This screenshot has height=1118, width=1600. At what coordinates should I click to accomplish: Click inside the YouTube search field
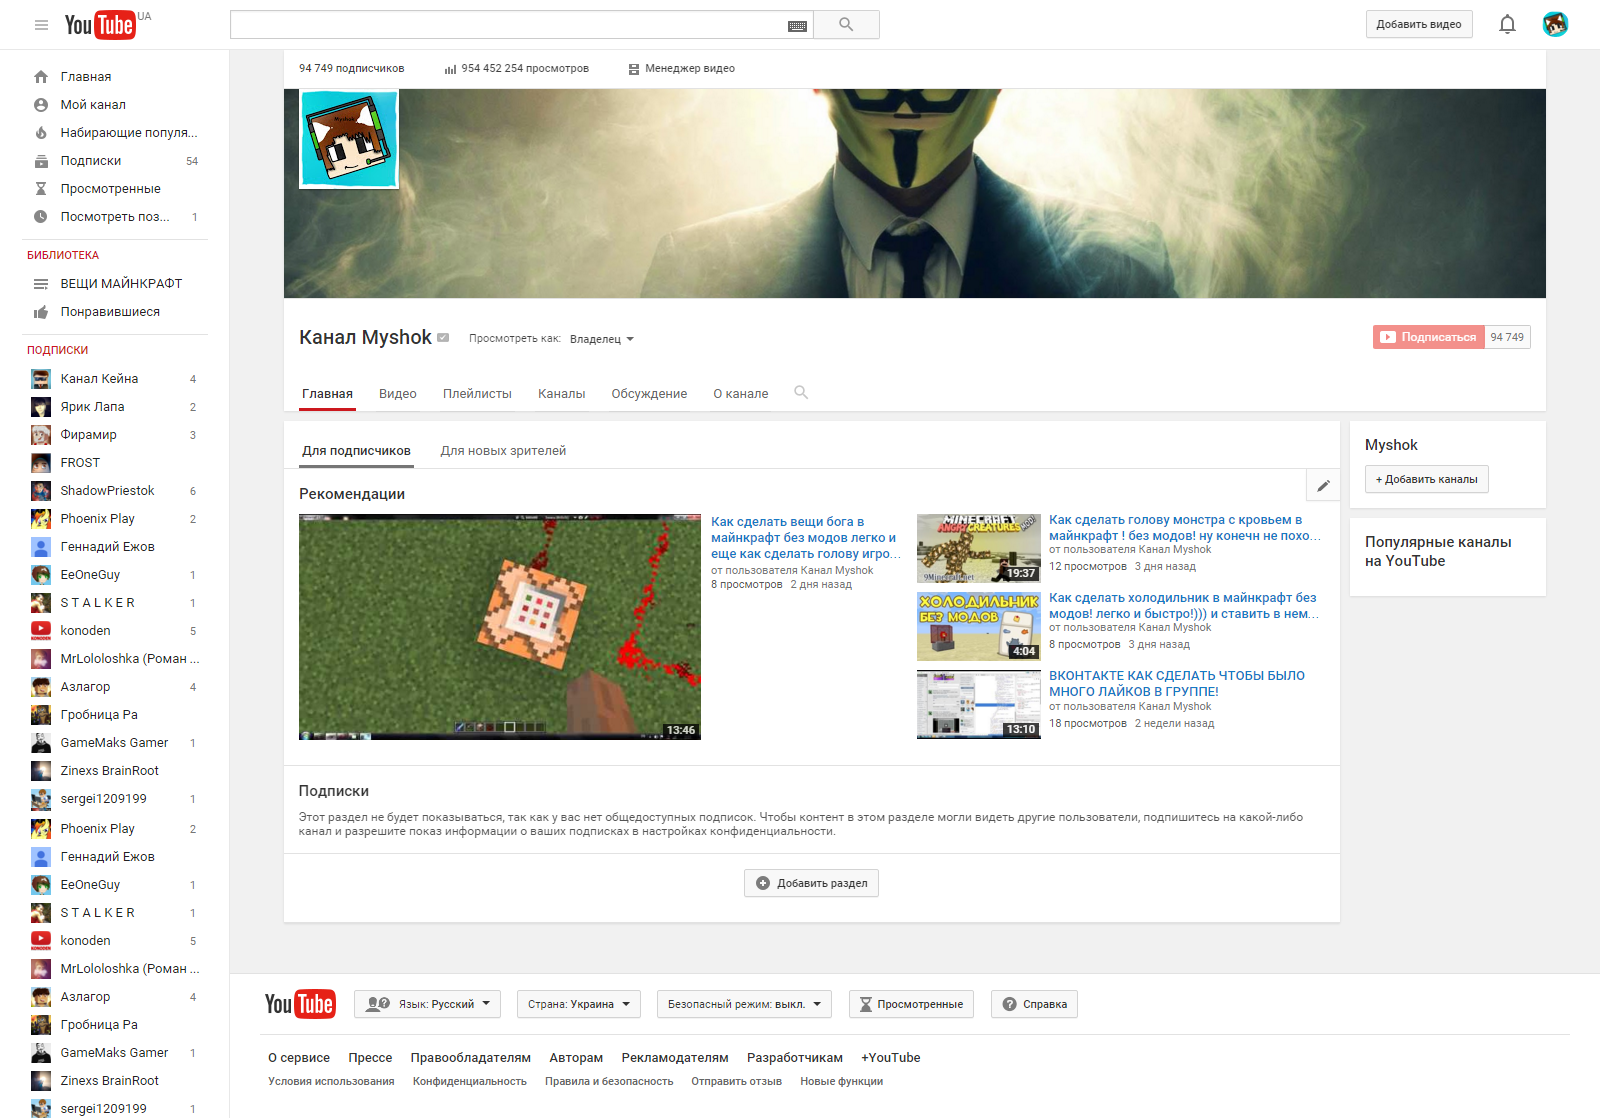[x=506, y=25]
